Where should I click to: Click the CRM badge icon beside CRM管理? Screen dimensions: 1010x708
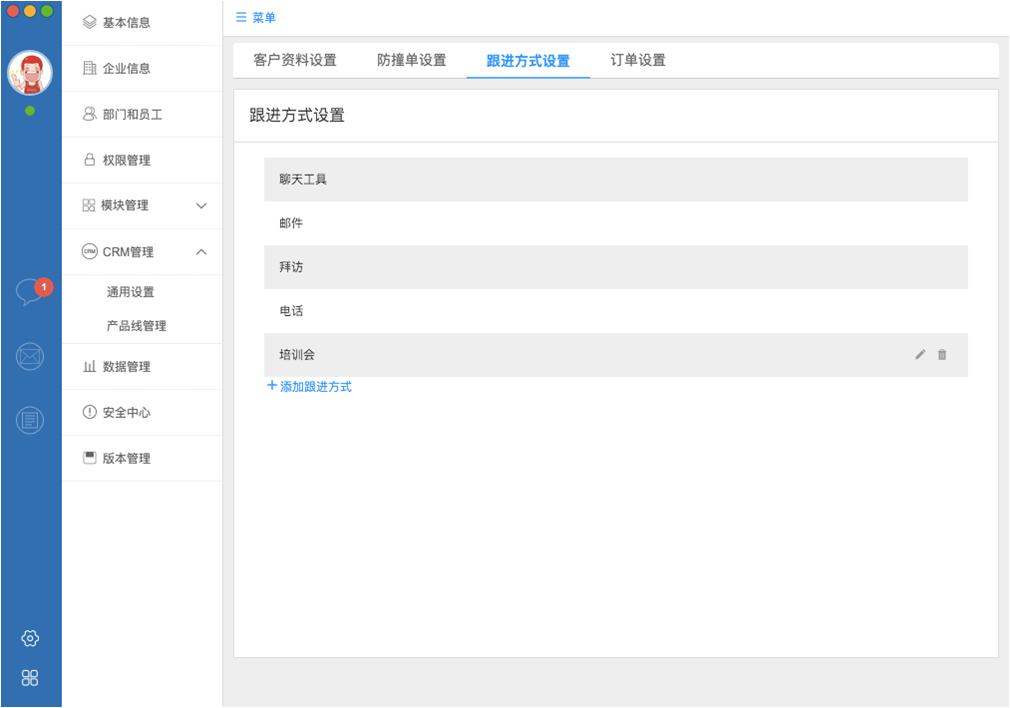[90, 251]
